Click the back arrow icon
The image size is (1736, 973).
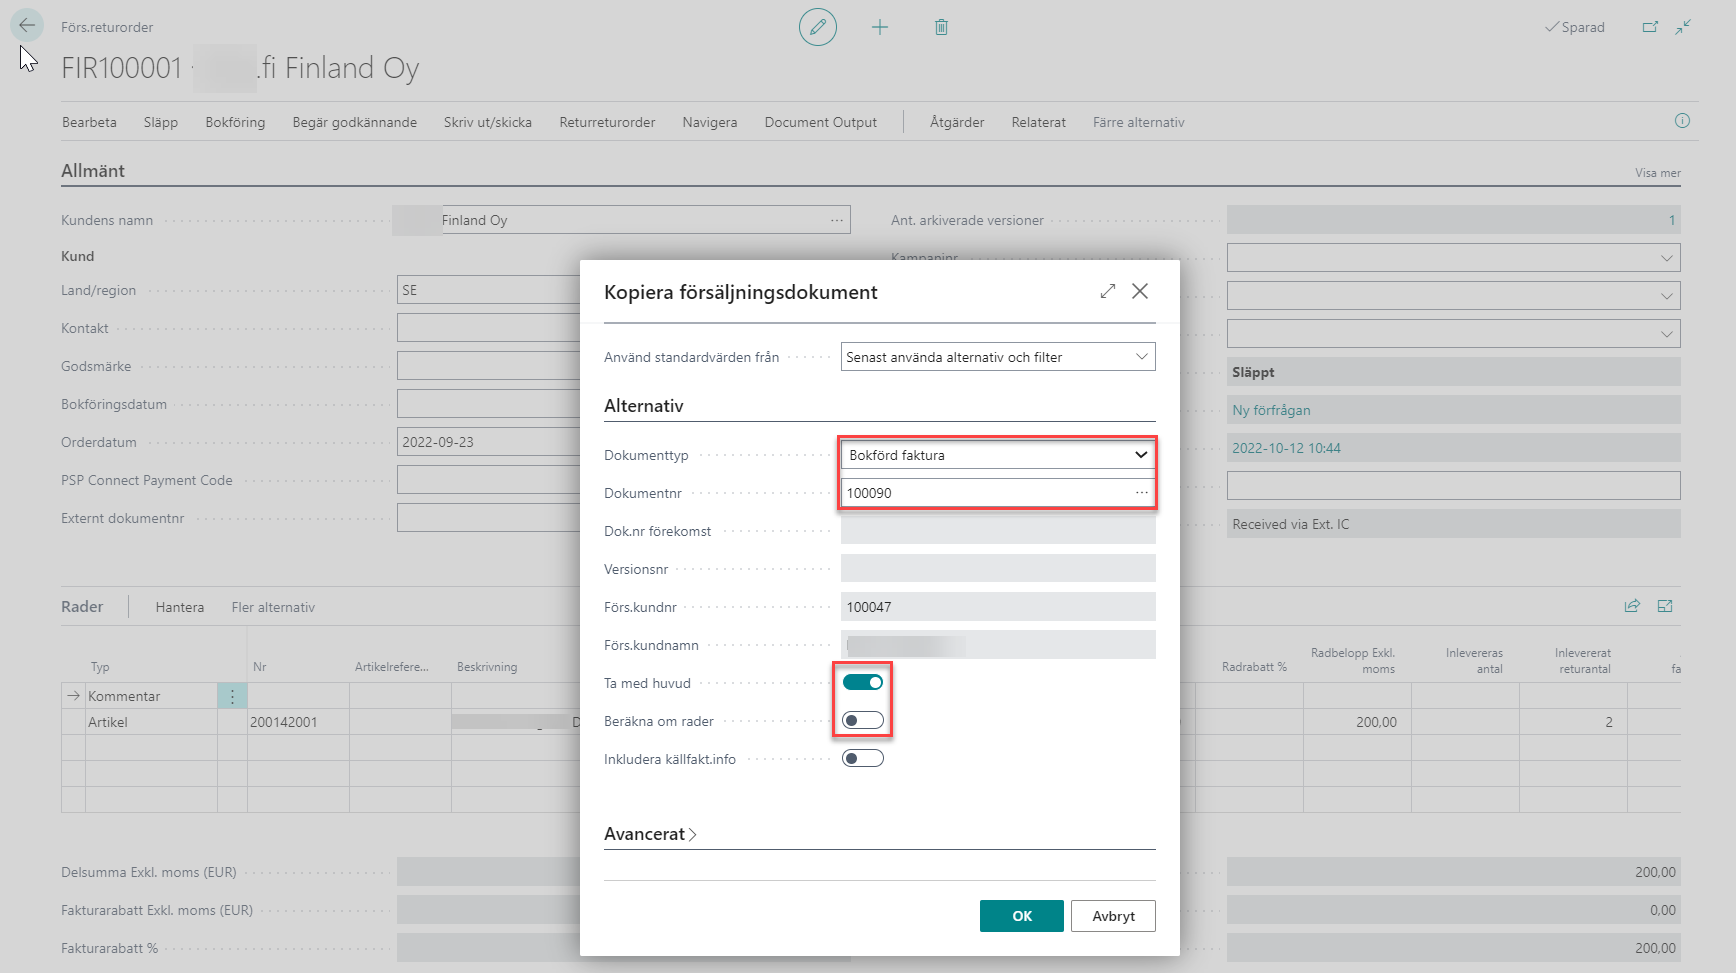click(27, 26)
